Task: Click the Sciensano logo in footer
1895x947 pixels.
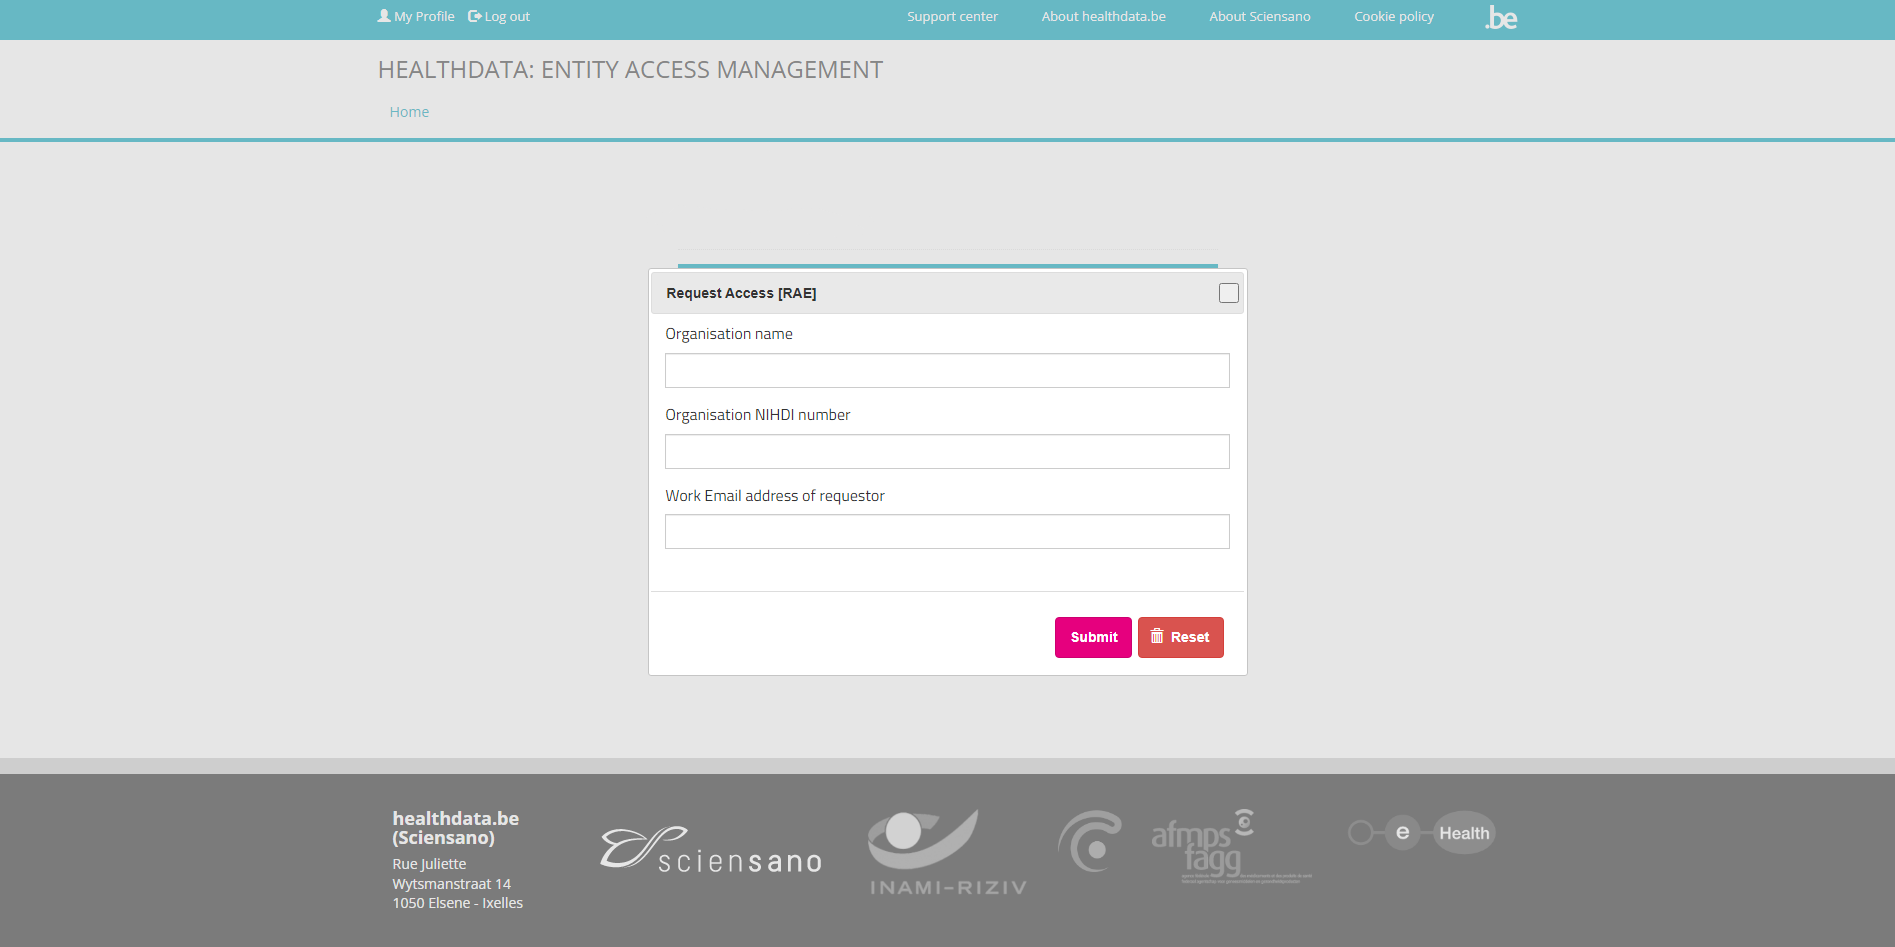Action: pyautogui.click(x=710, y=850)
